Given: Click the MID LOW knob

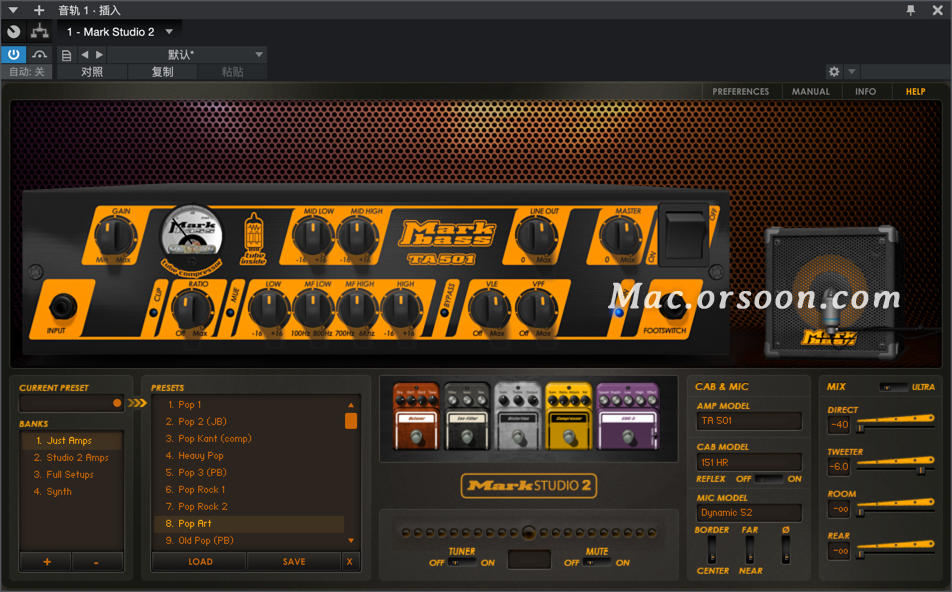Looking at the screenshot, I should [x=313, y=237].
